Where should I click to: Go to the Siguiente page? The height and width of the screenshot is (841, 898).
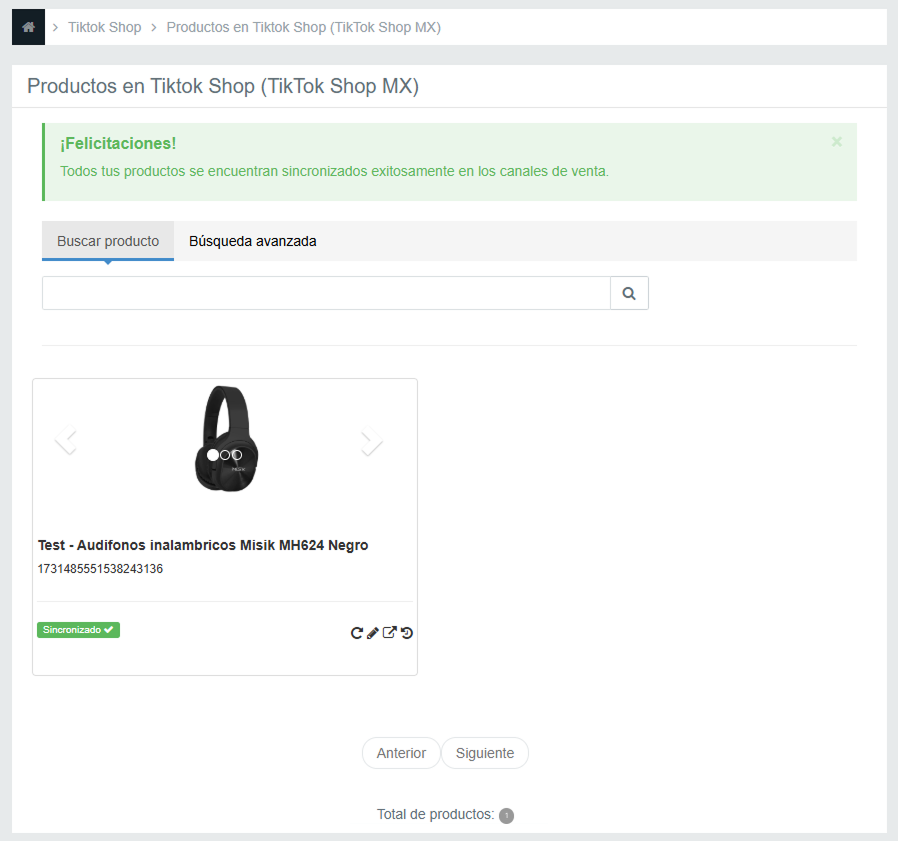click(485, 753)
